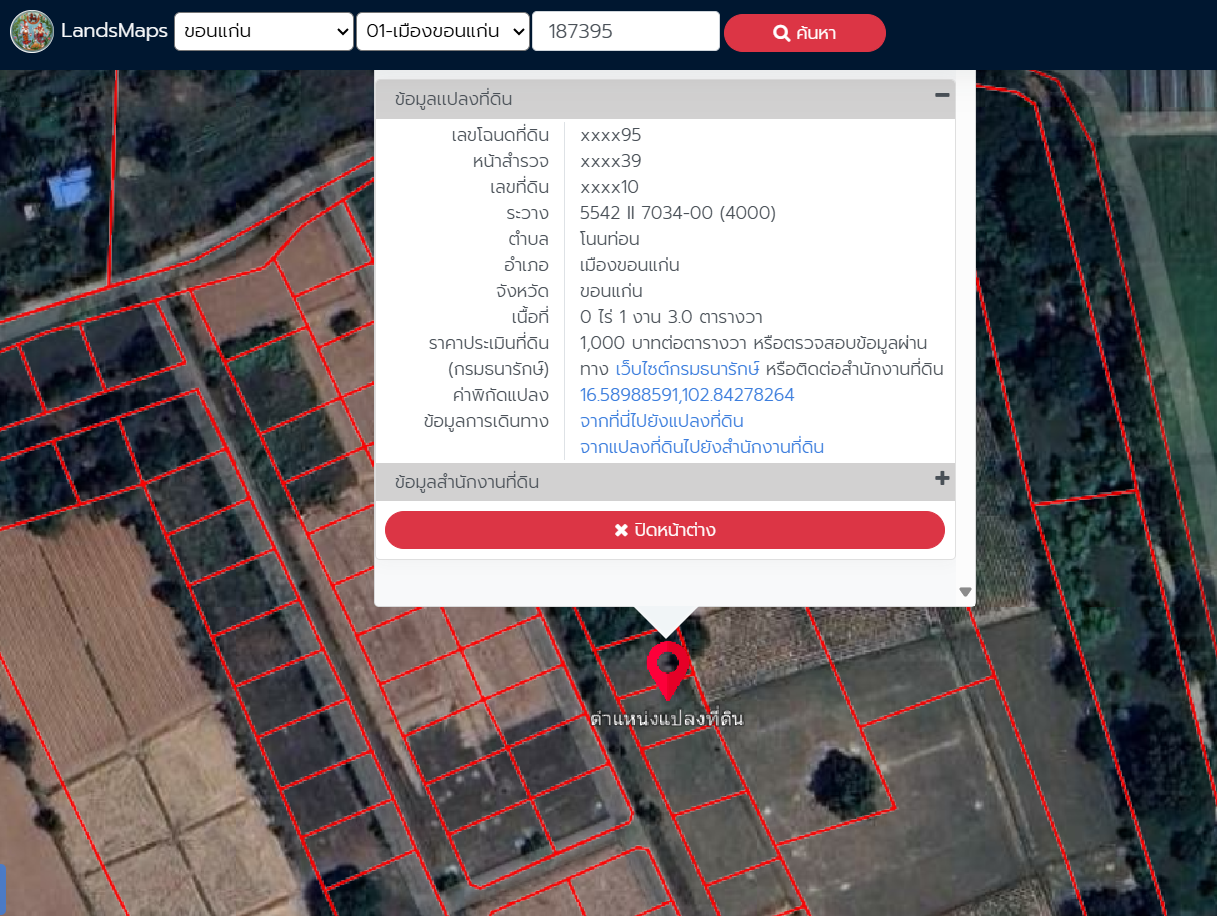Viewport: 1217px width, 916px height.
Task: Close the popup with ปิดหน้าต่าง button
Action: pos(664,530)
